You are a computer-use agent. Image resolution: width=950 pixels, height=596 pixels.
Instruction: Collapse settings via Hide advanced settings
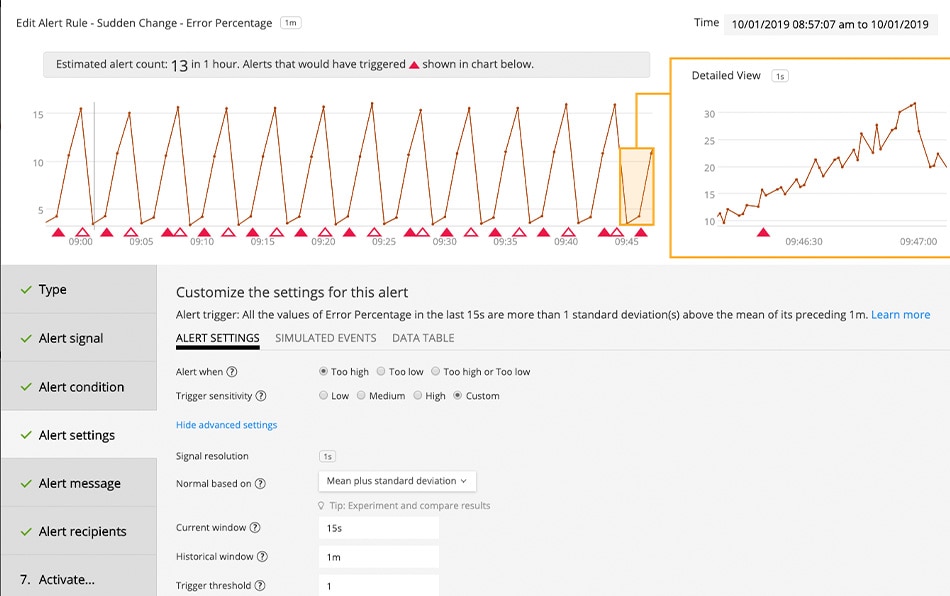[x=227, y=425]
